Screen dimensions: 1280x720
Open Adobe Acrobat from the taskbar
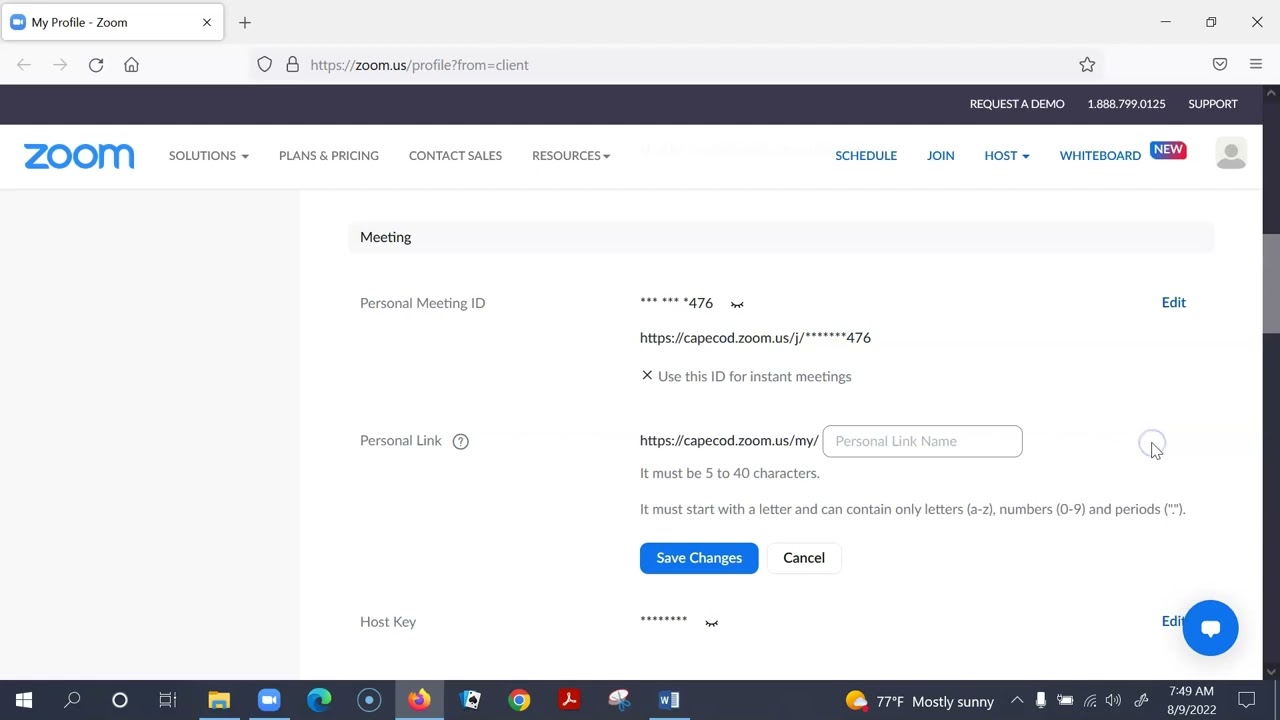[x=569, y=700]
